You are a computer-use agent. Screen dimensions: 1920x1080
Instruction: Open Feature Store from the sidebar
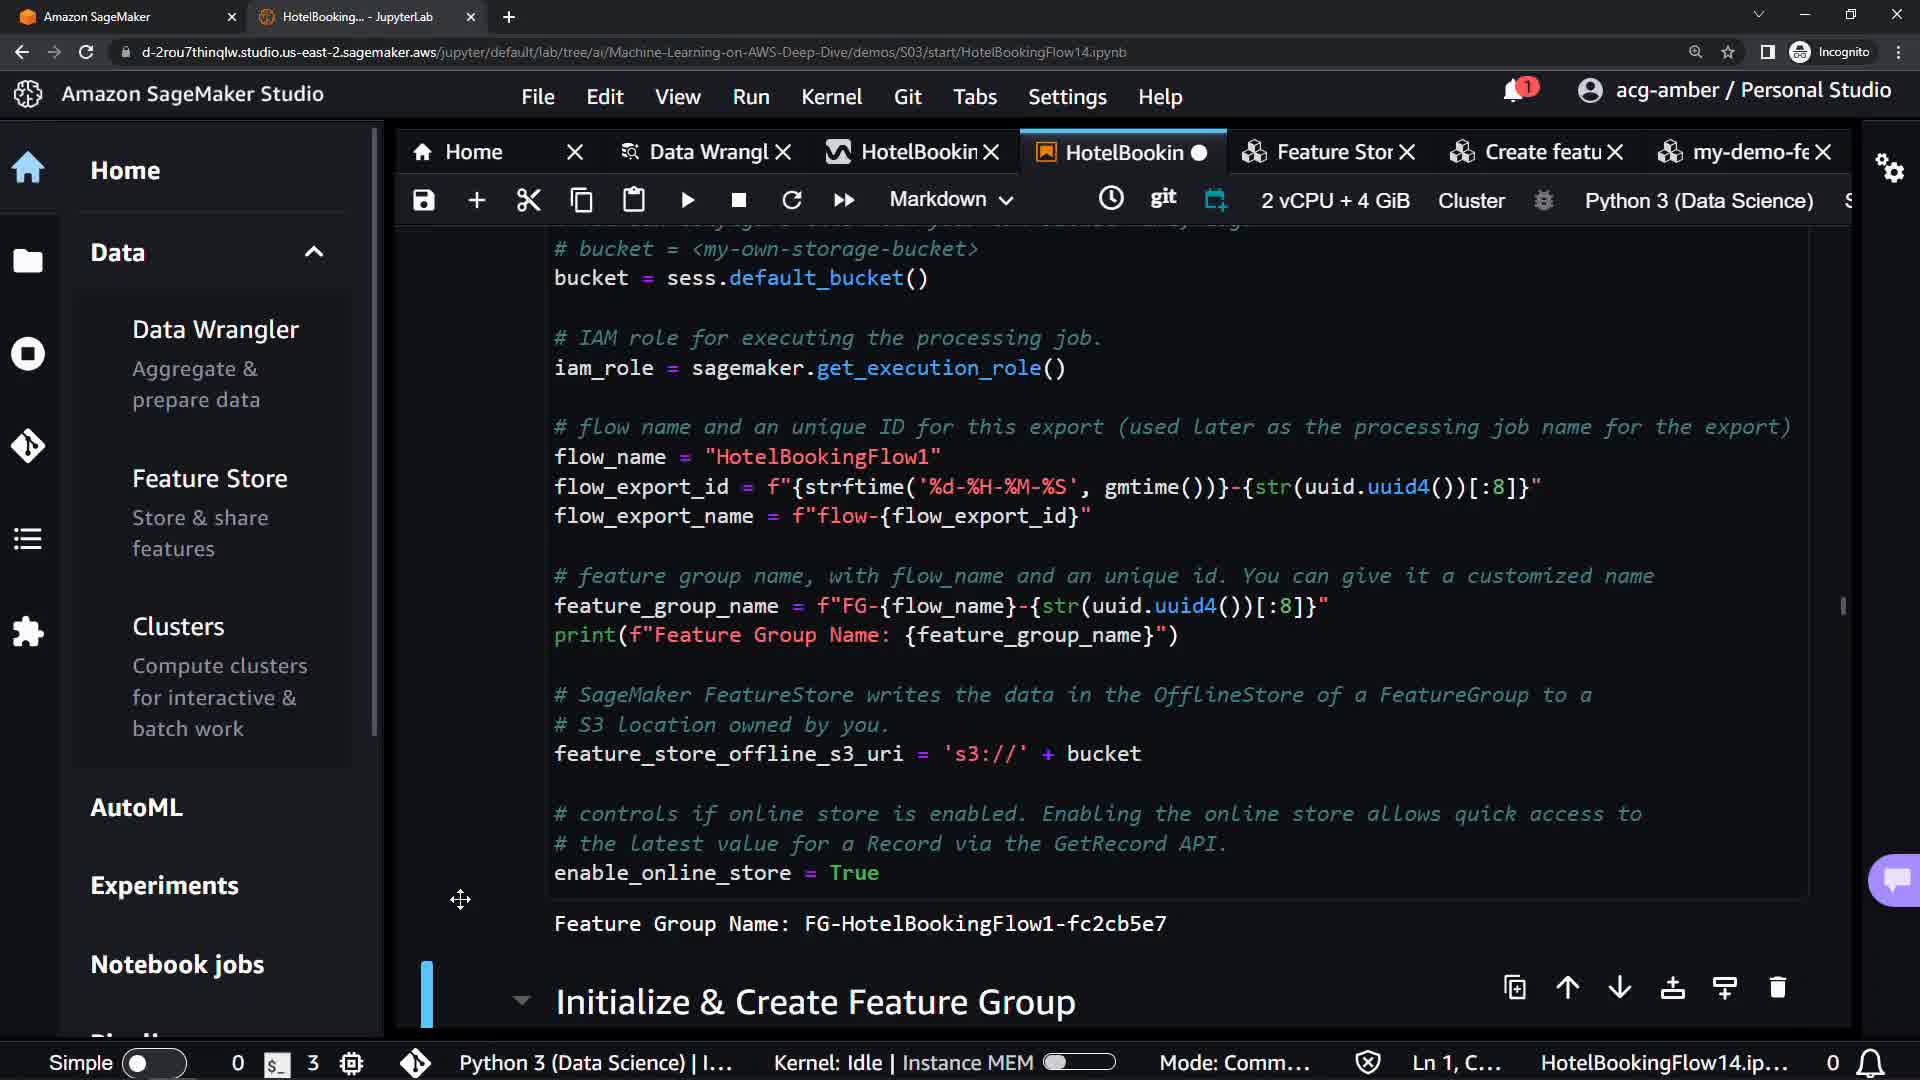[x=210, y=479]
